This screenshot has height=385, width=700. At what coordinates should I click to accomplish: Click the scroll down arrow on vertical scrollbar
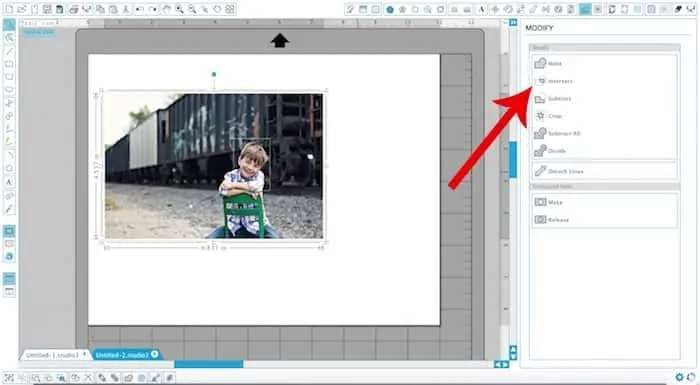coord(513,356)
